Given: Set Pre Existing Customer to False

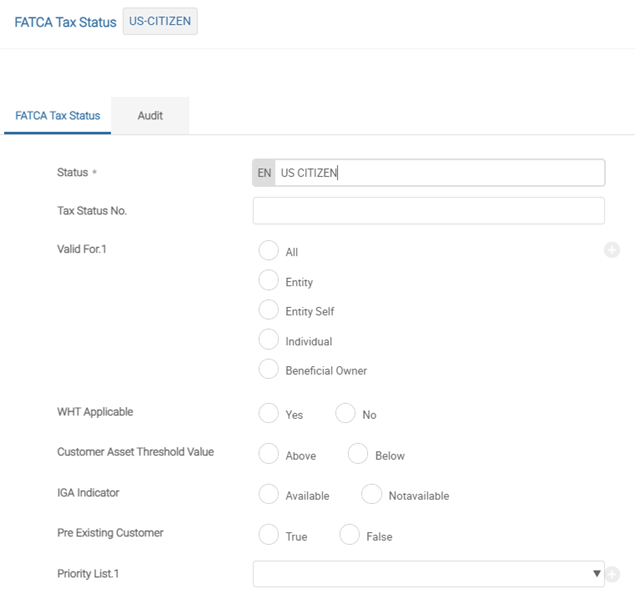Looking at the screenshot, I should pyautogui.click(x=349, y=534).
